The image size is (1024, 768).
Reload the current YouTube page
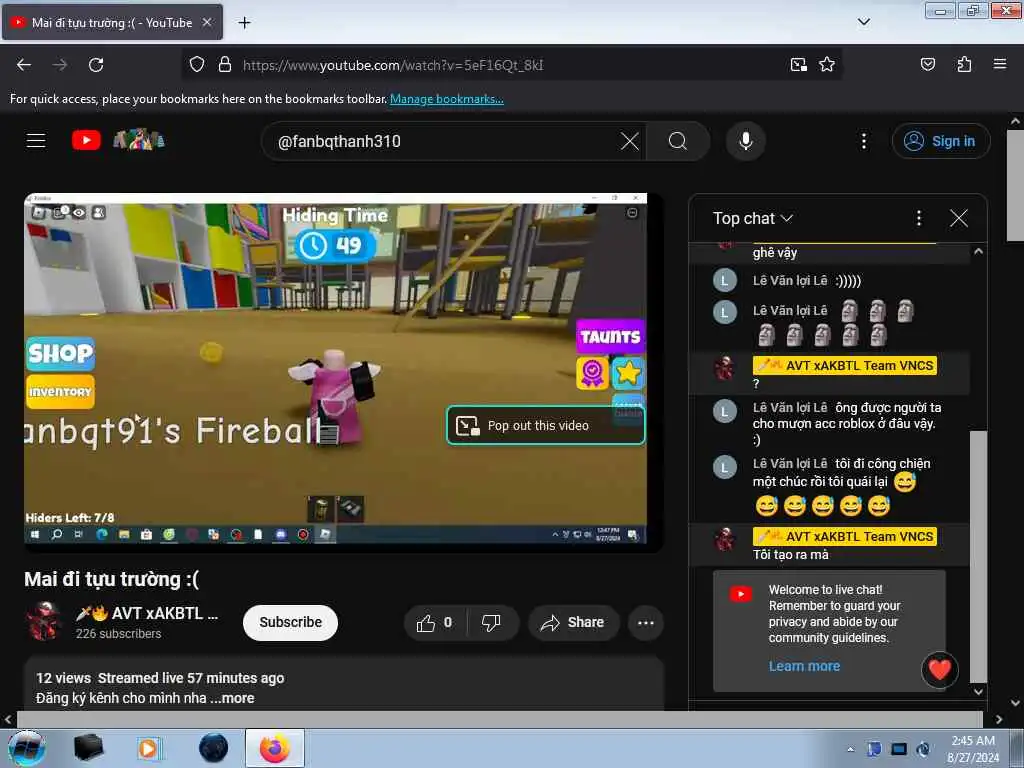tap(96, 65)
